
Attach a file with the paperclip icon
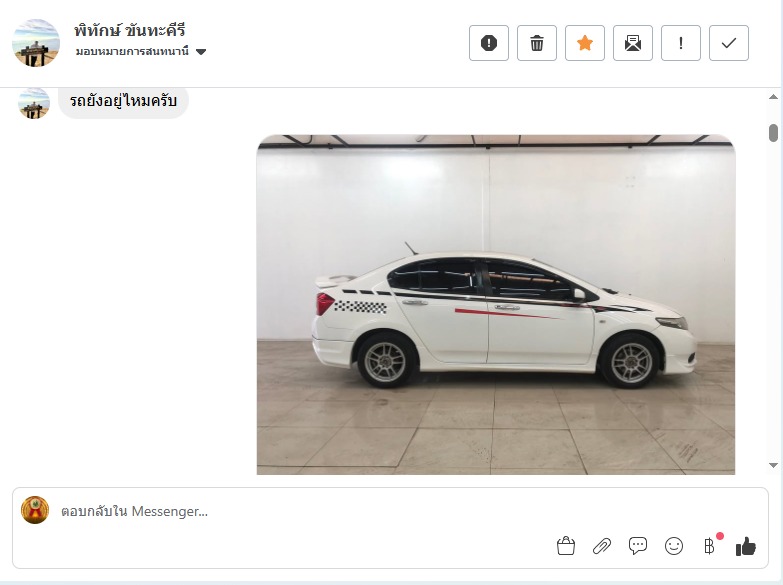(602, 546)
